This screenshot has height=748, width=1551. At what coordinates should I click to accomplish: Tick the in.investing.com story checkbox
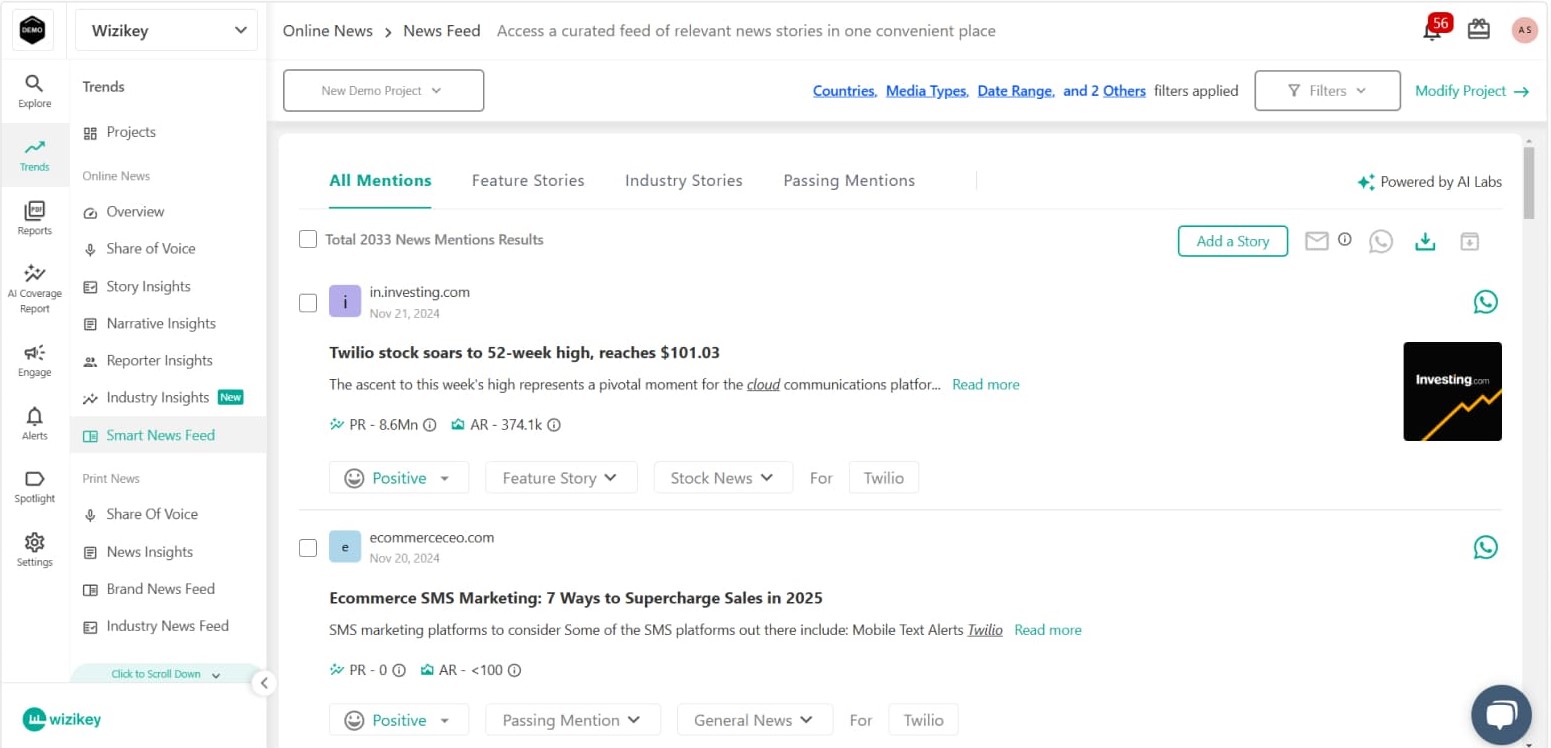point(308,303)
